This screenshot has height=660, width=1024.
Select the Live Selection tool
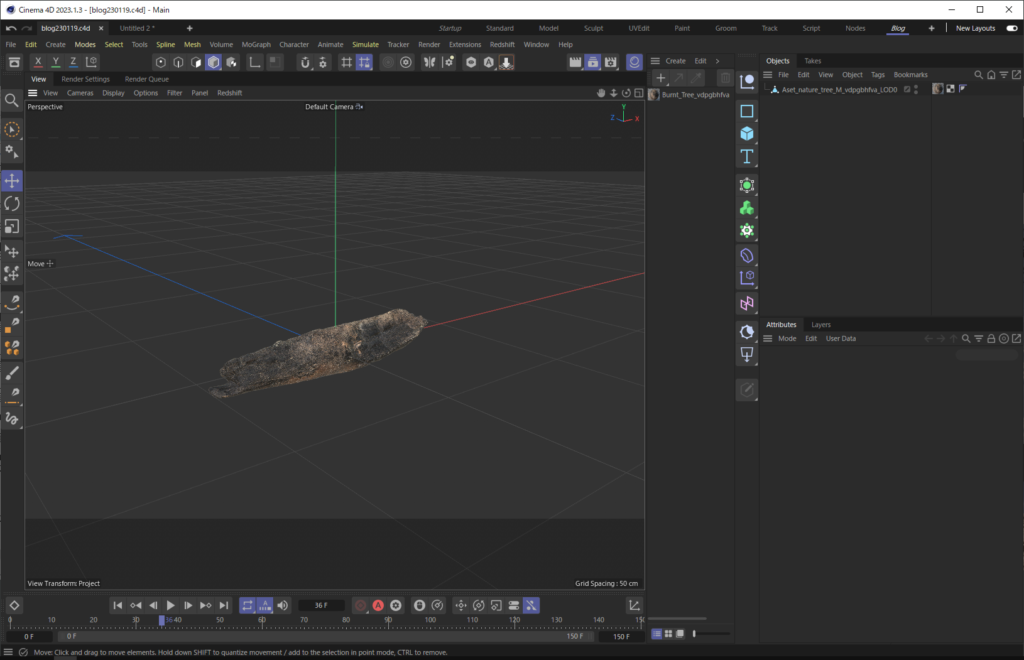[x=12, y=129]
